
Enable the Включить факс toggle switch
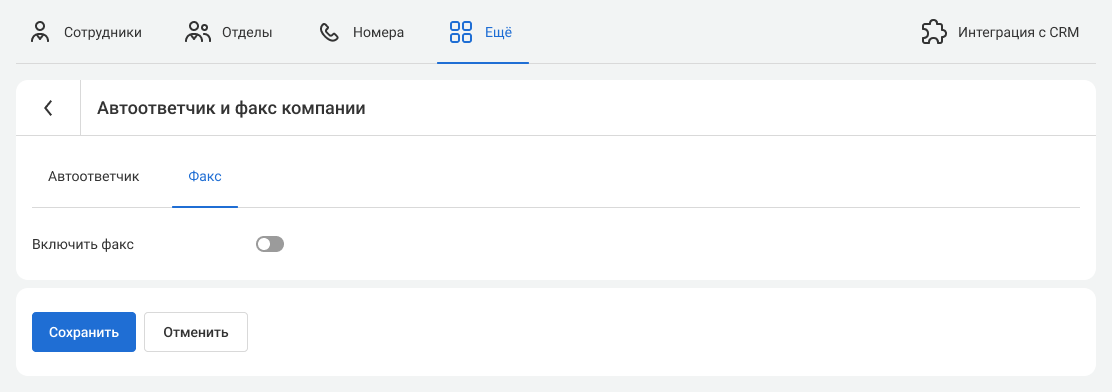pos(270,245)
